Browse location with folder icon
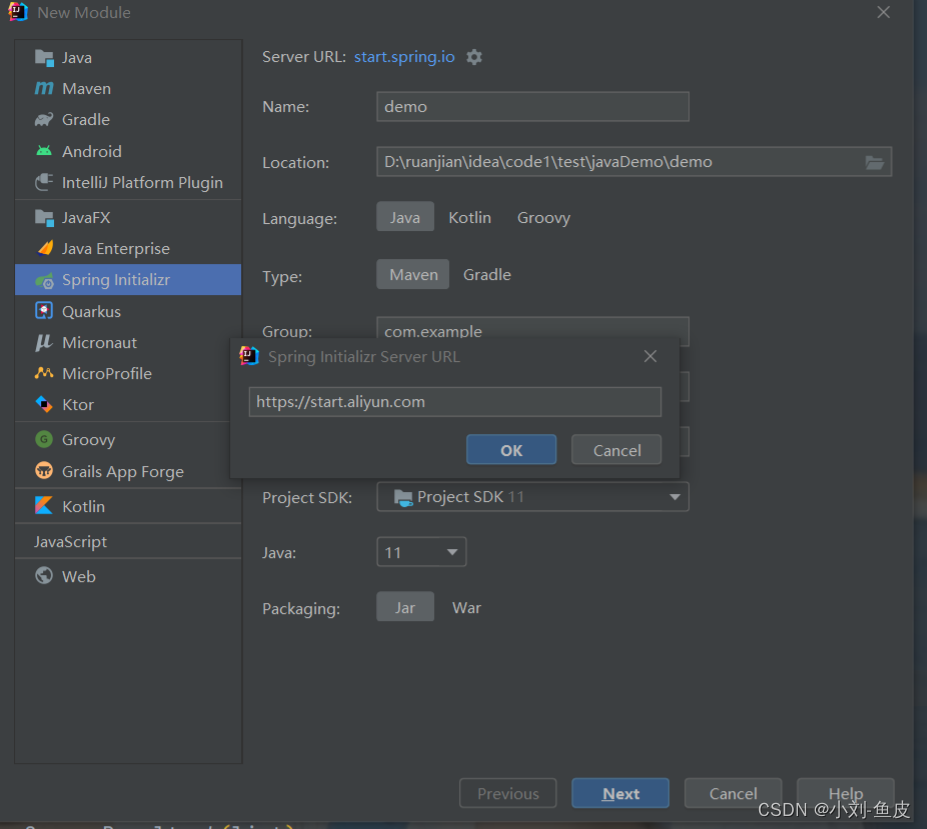 [x=874, y=163]
